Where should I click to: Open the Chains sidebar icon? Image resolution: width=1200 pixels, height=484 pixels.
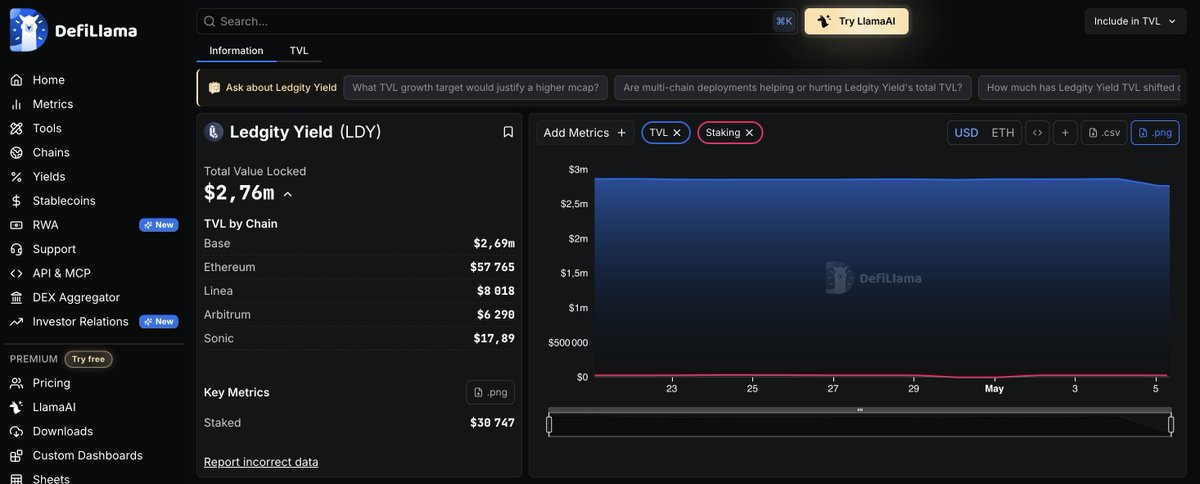click(x=16, y=152)
